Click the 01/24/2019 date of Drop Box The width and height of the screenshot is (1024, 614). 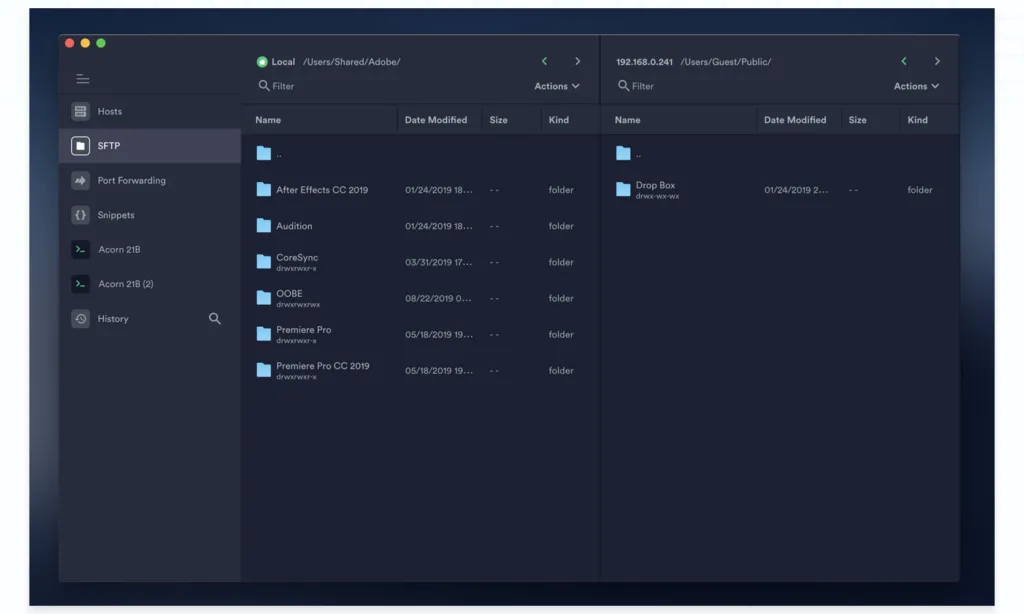(796, 190)
